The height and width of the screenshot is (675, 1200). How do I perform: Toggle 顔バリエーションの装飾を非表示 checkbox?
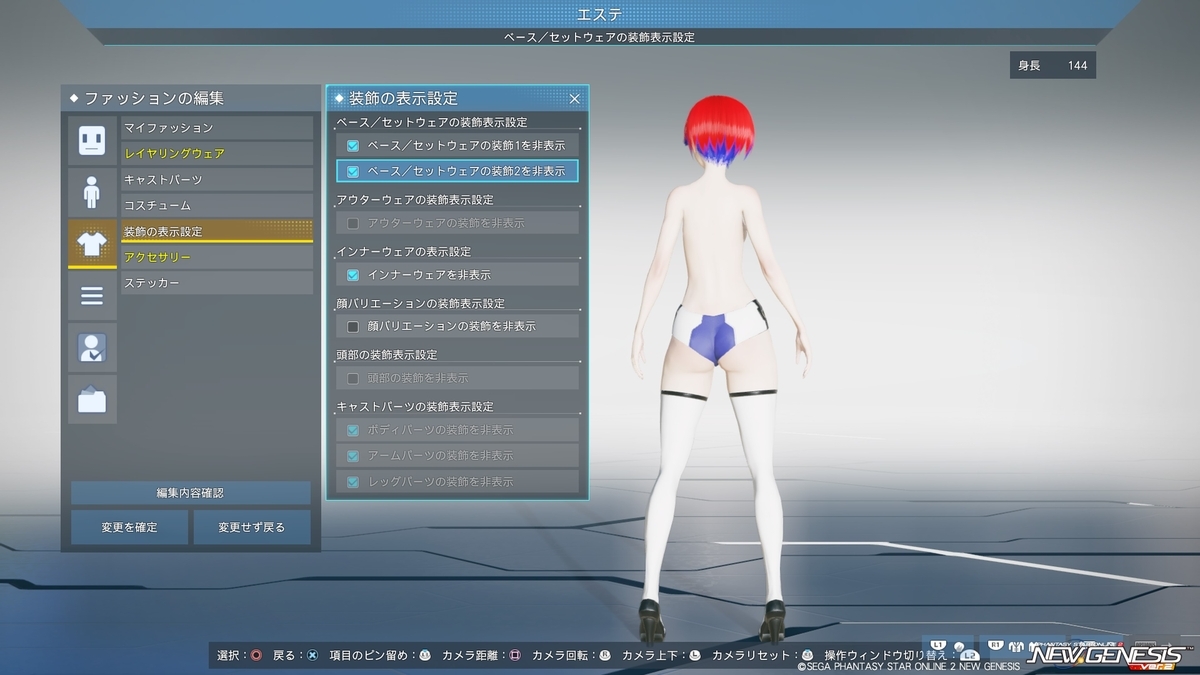pyautogui.click(x=353, y=326)
